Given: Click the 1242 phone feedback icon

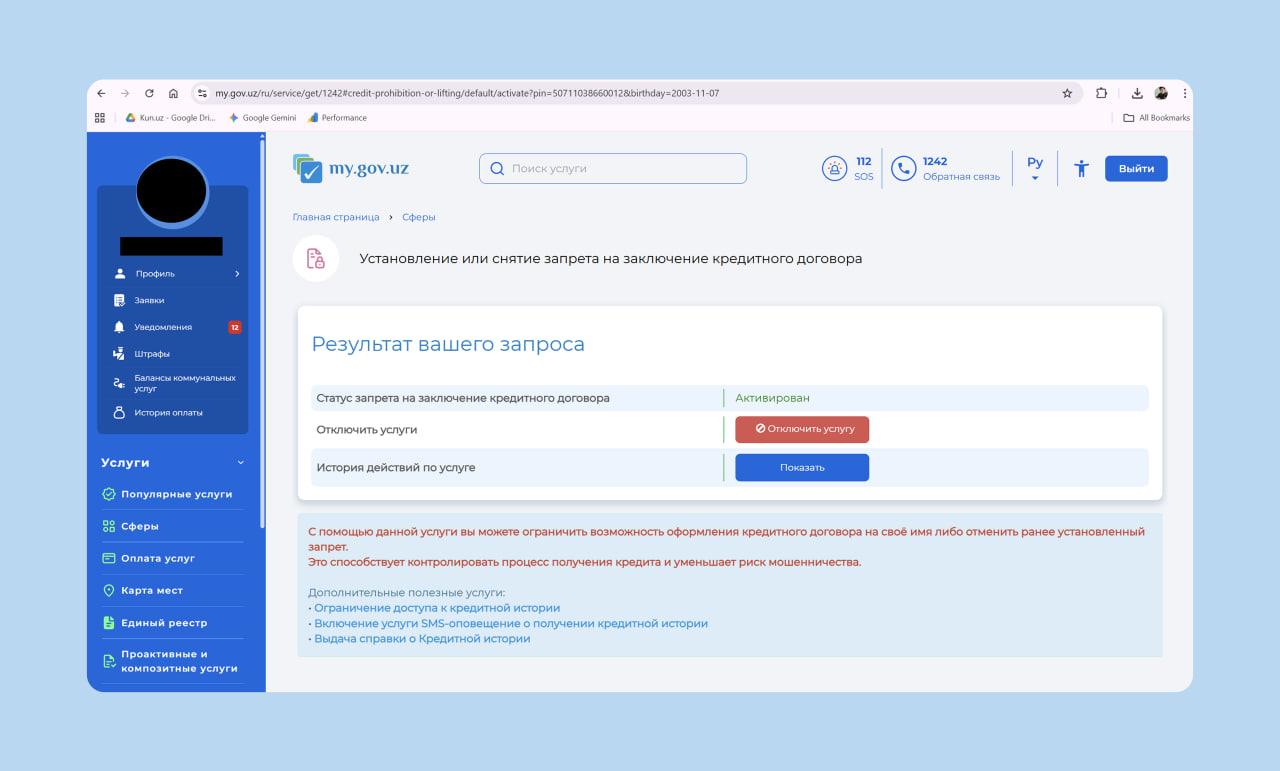Looking at the screenshot, I should pos(903,169).
